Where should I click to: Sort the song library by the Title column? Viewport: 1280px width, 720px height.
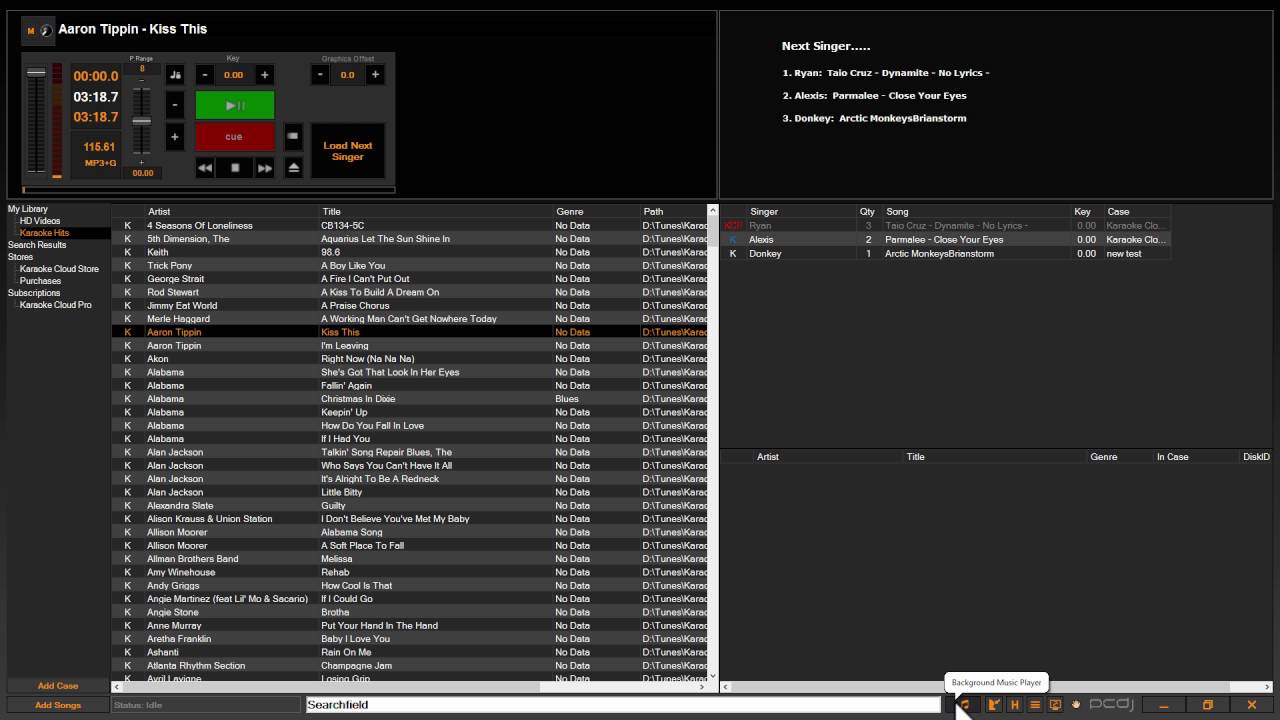436,211
